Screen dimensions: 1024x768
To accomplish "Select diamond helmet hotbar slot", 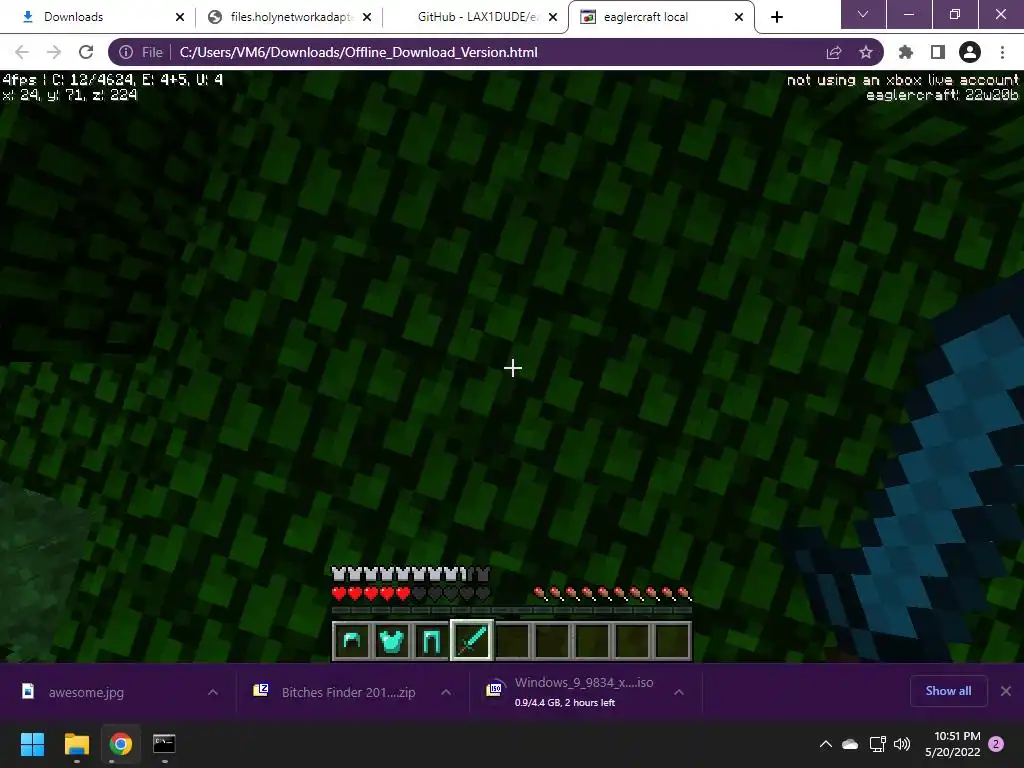I will 351,641.
